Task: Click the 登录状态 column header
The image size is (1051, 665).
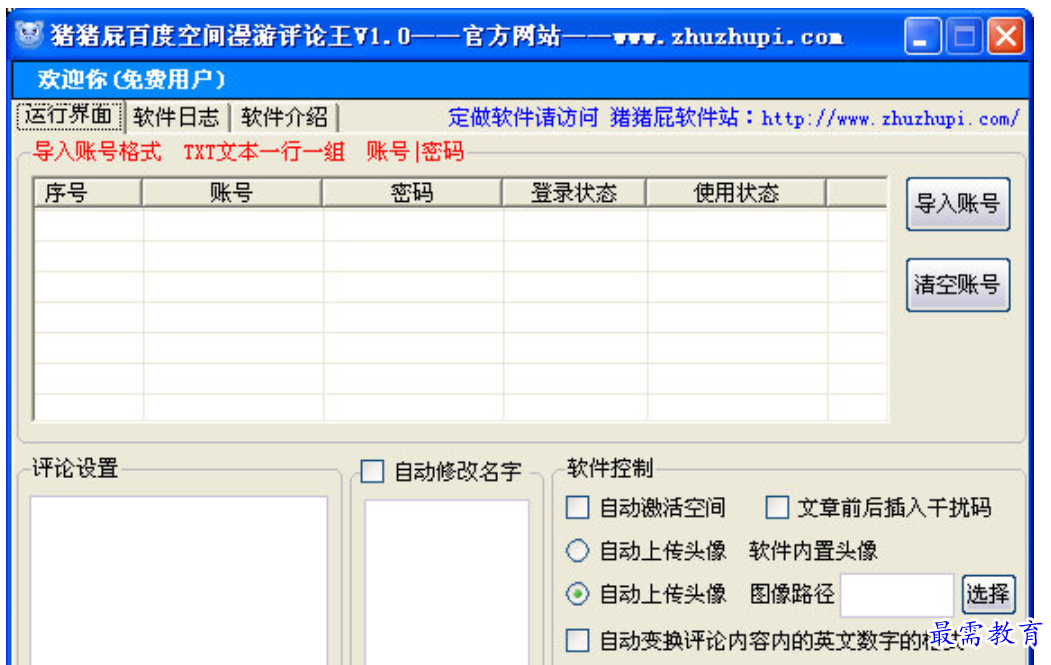Action: pos(574,193)
